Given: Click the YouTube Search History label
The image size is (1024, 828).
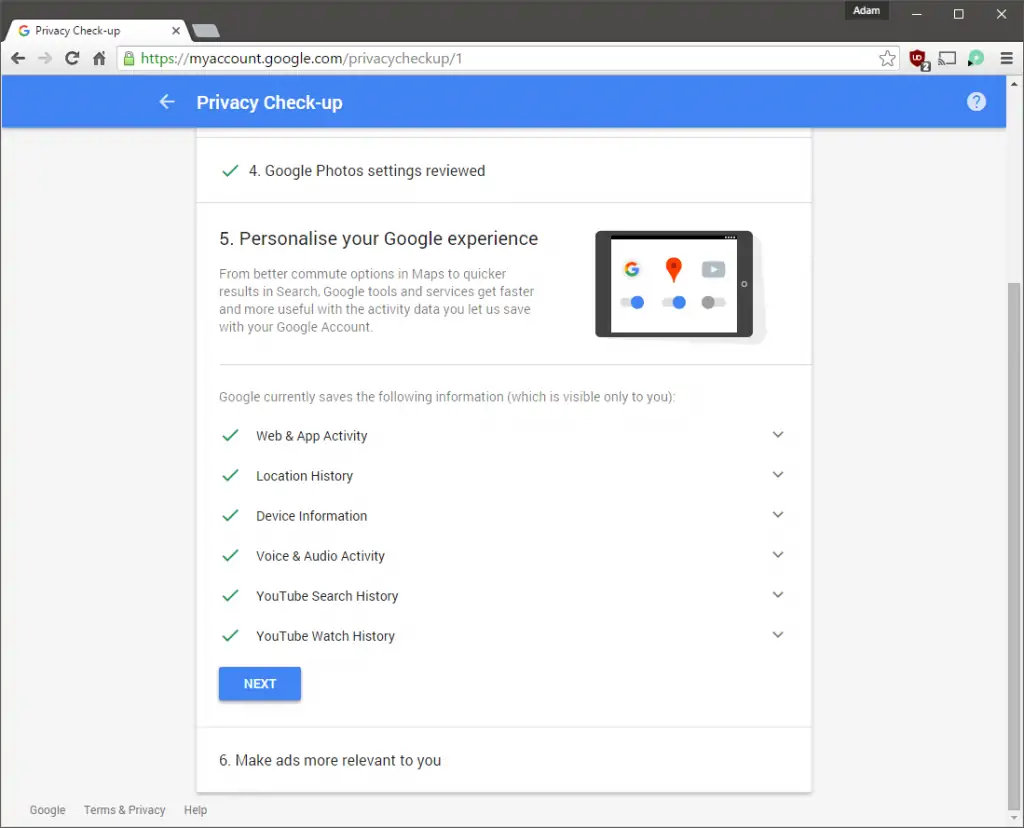Looking at the screenshot, I should tap(327, 596).
